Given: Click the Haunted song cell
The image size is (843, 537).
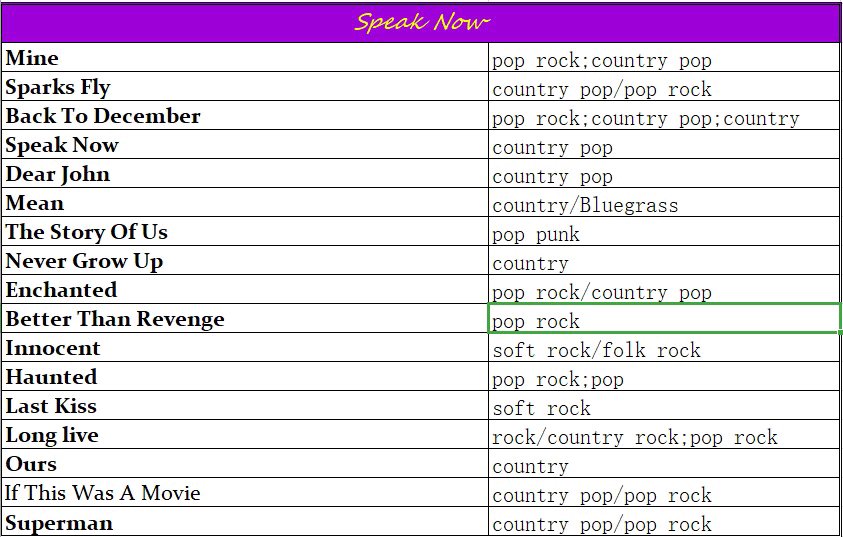Looking at the screenshot, I should 245,376.
